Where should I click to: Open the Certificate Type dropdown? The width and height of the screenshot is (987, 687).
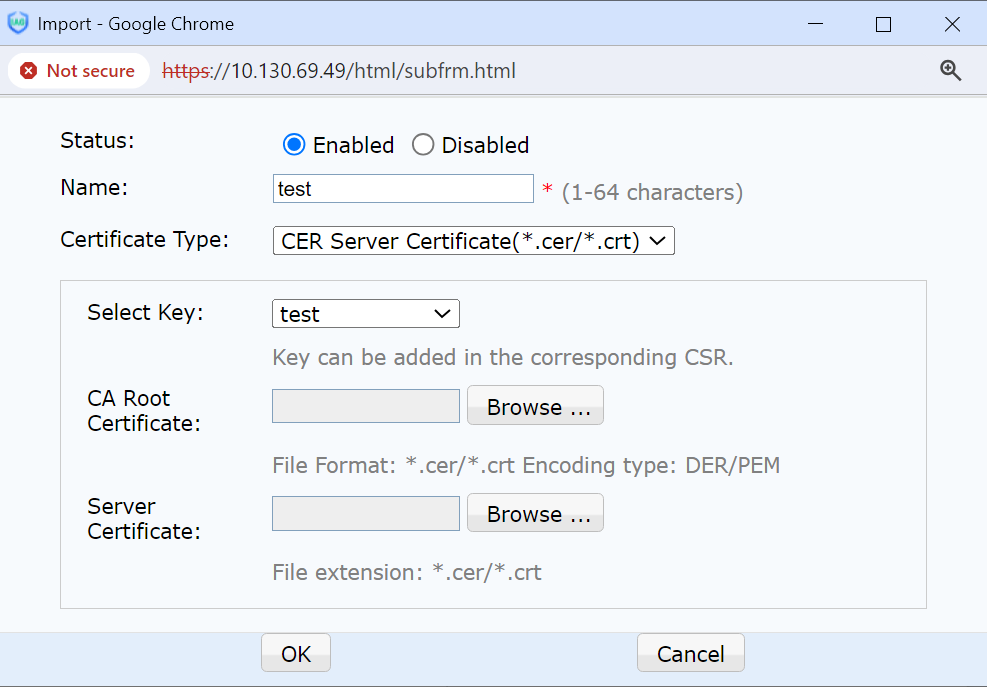[x=473, y=241]
